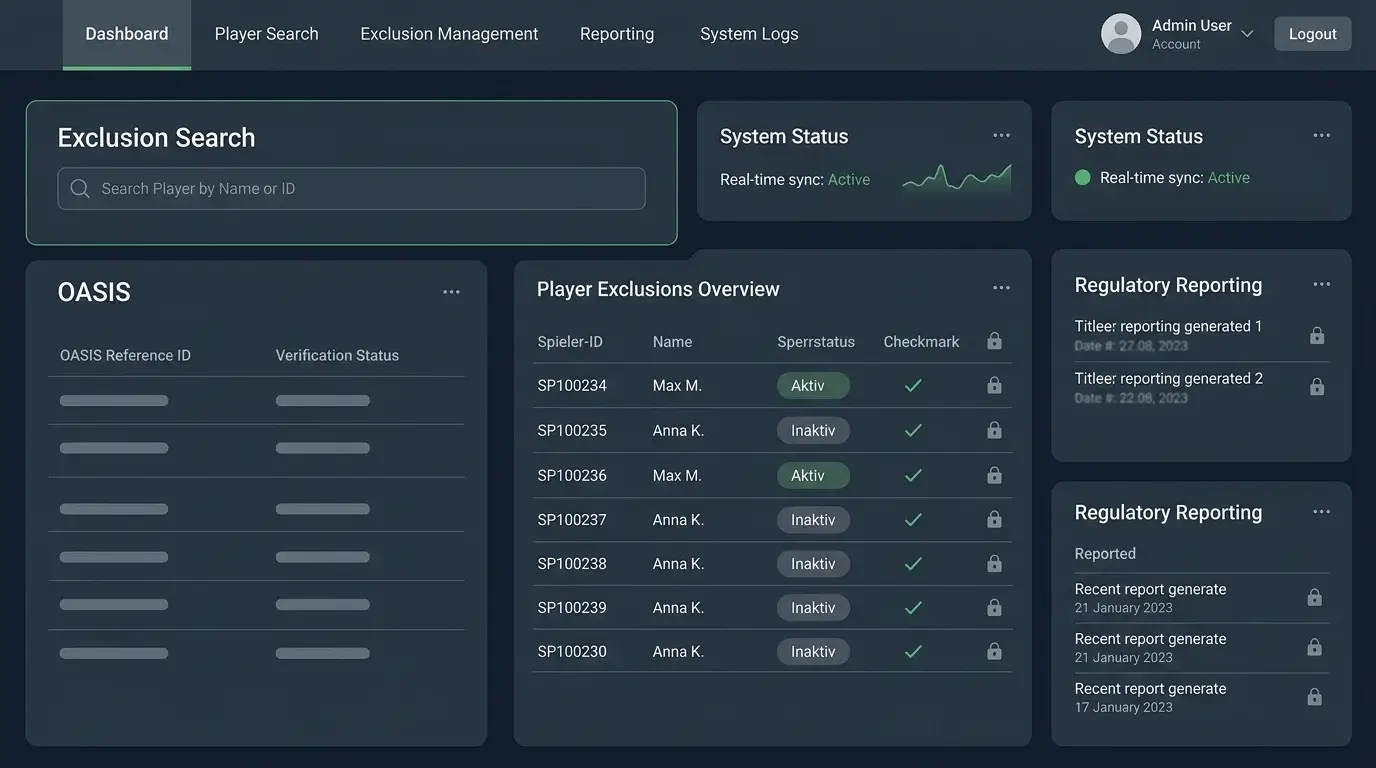This screenshot has width=1376, height=768.
Task: Click lock icon beside Titleer reporting generated 1
Action: (x=1317, y=335)
